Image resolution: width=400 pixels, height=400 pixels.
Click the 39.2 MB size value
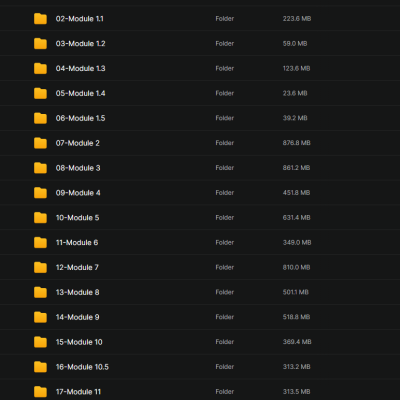click(295, 118)
